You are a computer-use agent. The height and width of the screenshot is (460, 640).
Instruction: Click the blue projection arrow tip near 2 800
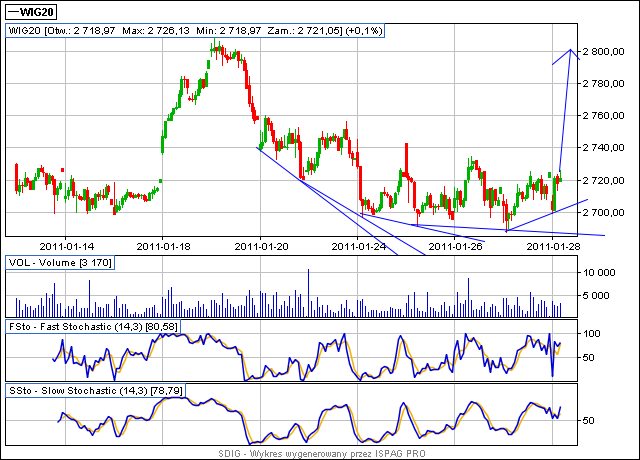tap(572, 50)
